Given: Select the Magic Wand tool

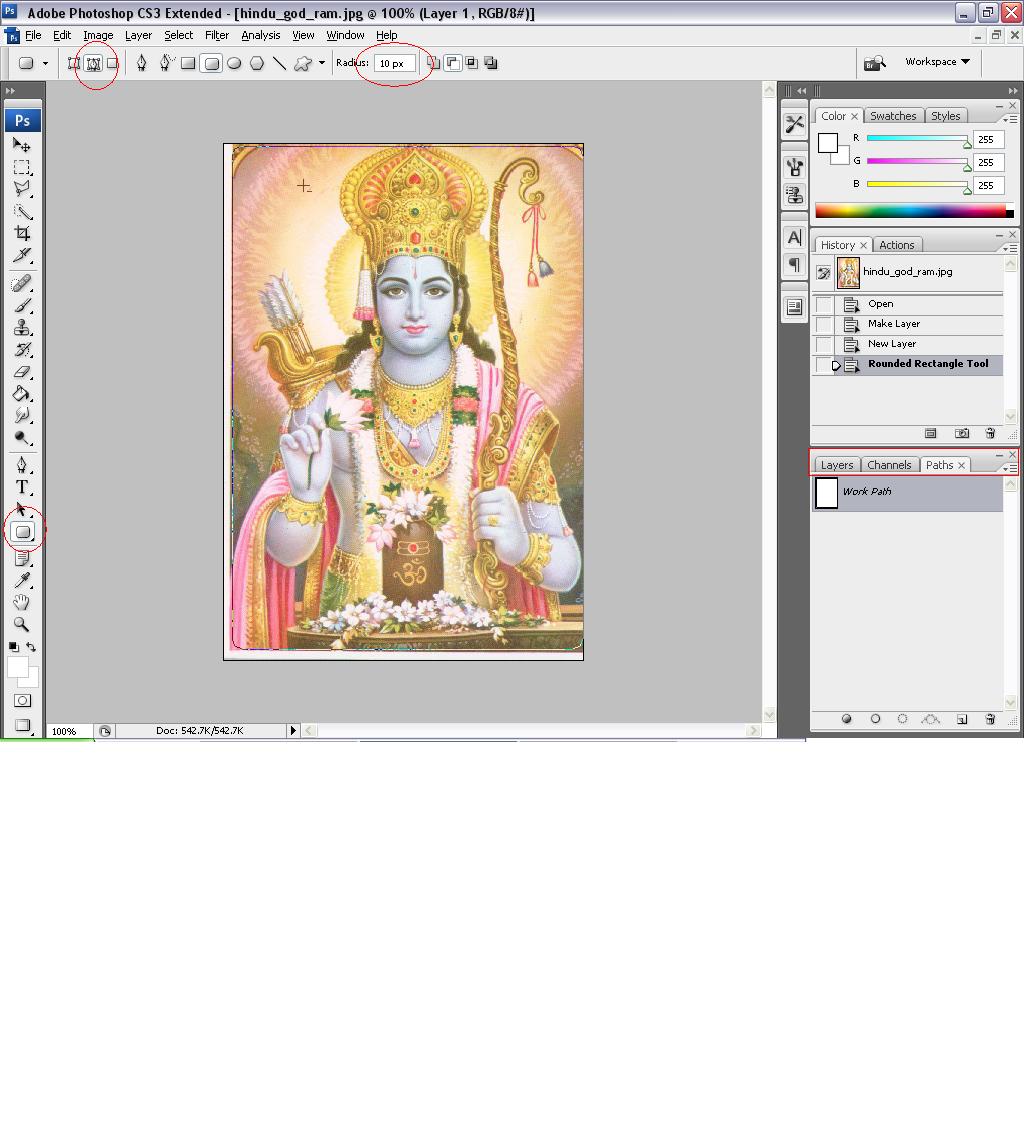Looking at the screenshot, I should (x=22, y=211).
